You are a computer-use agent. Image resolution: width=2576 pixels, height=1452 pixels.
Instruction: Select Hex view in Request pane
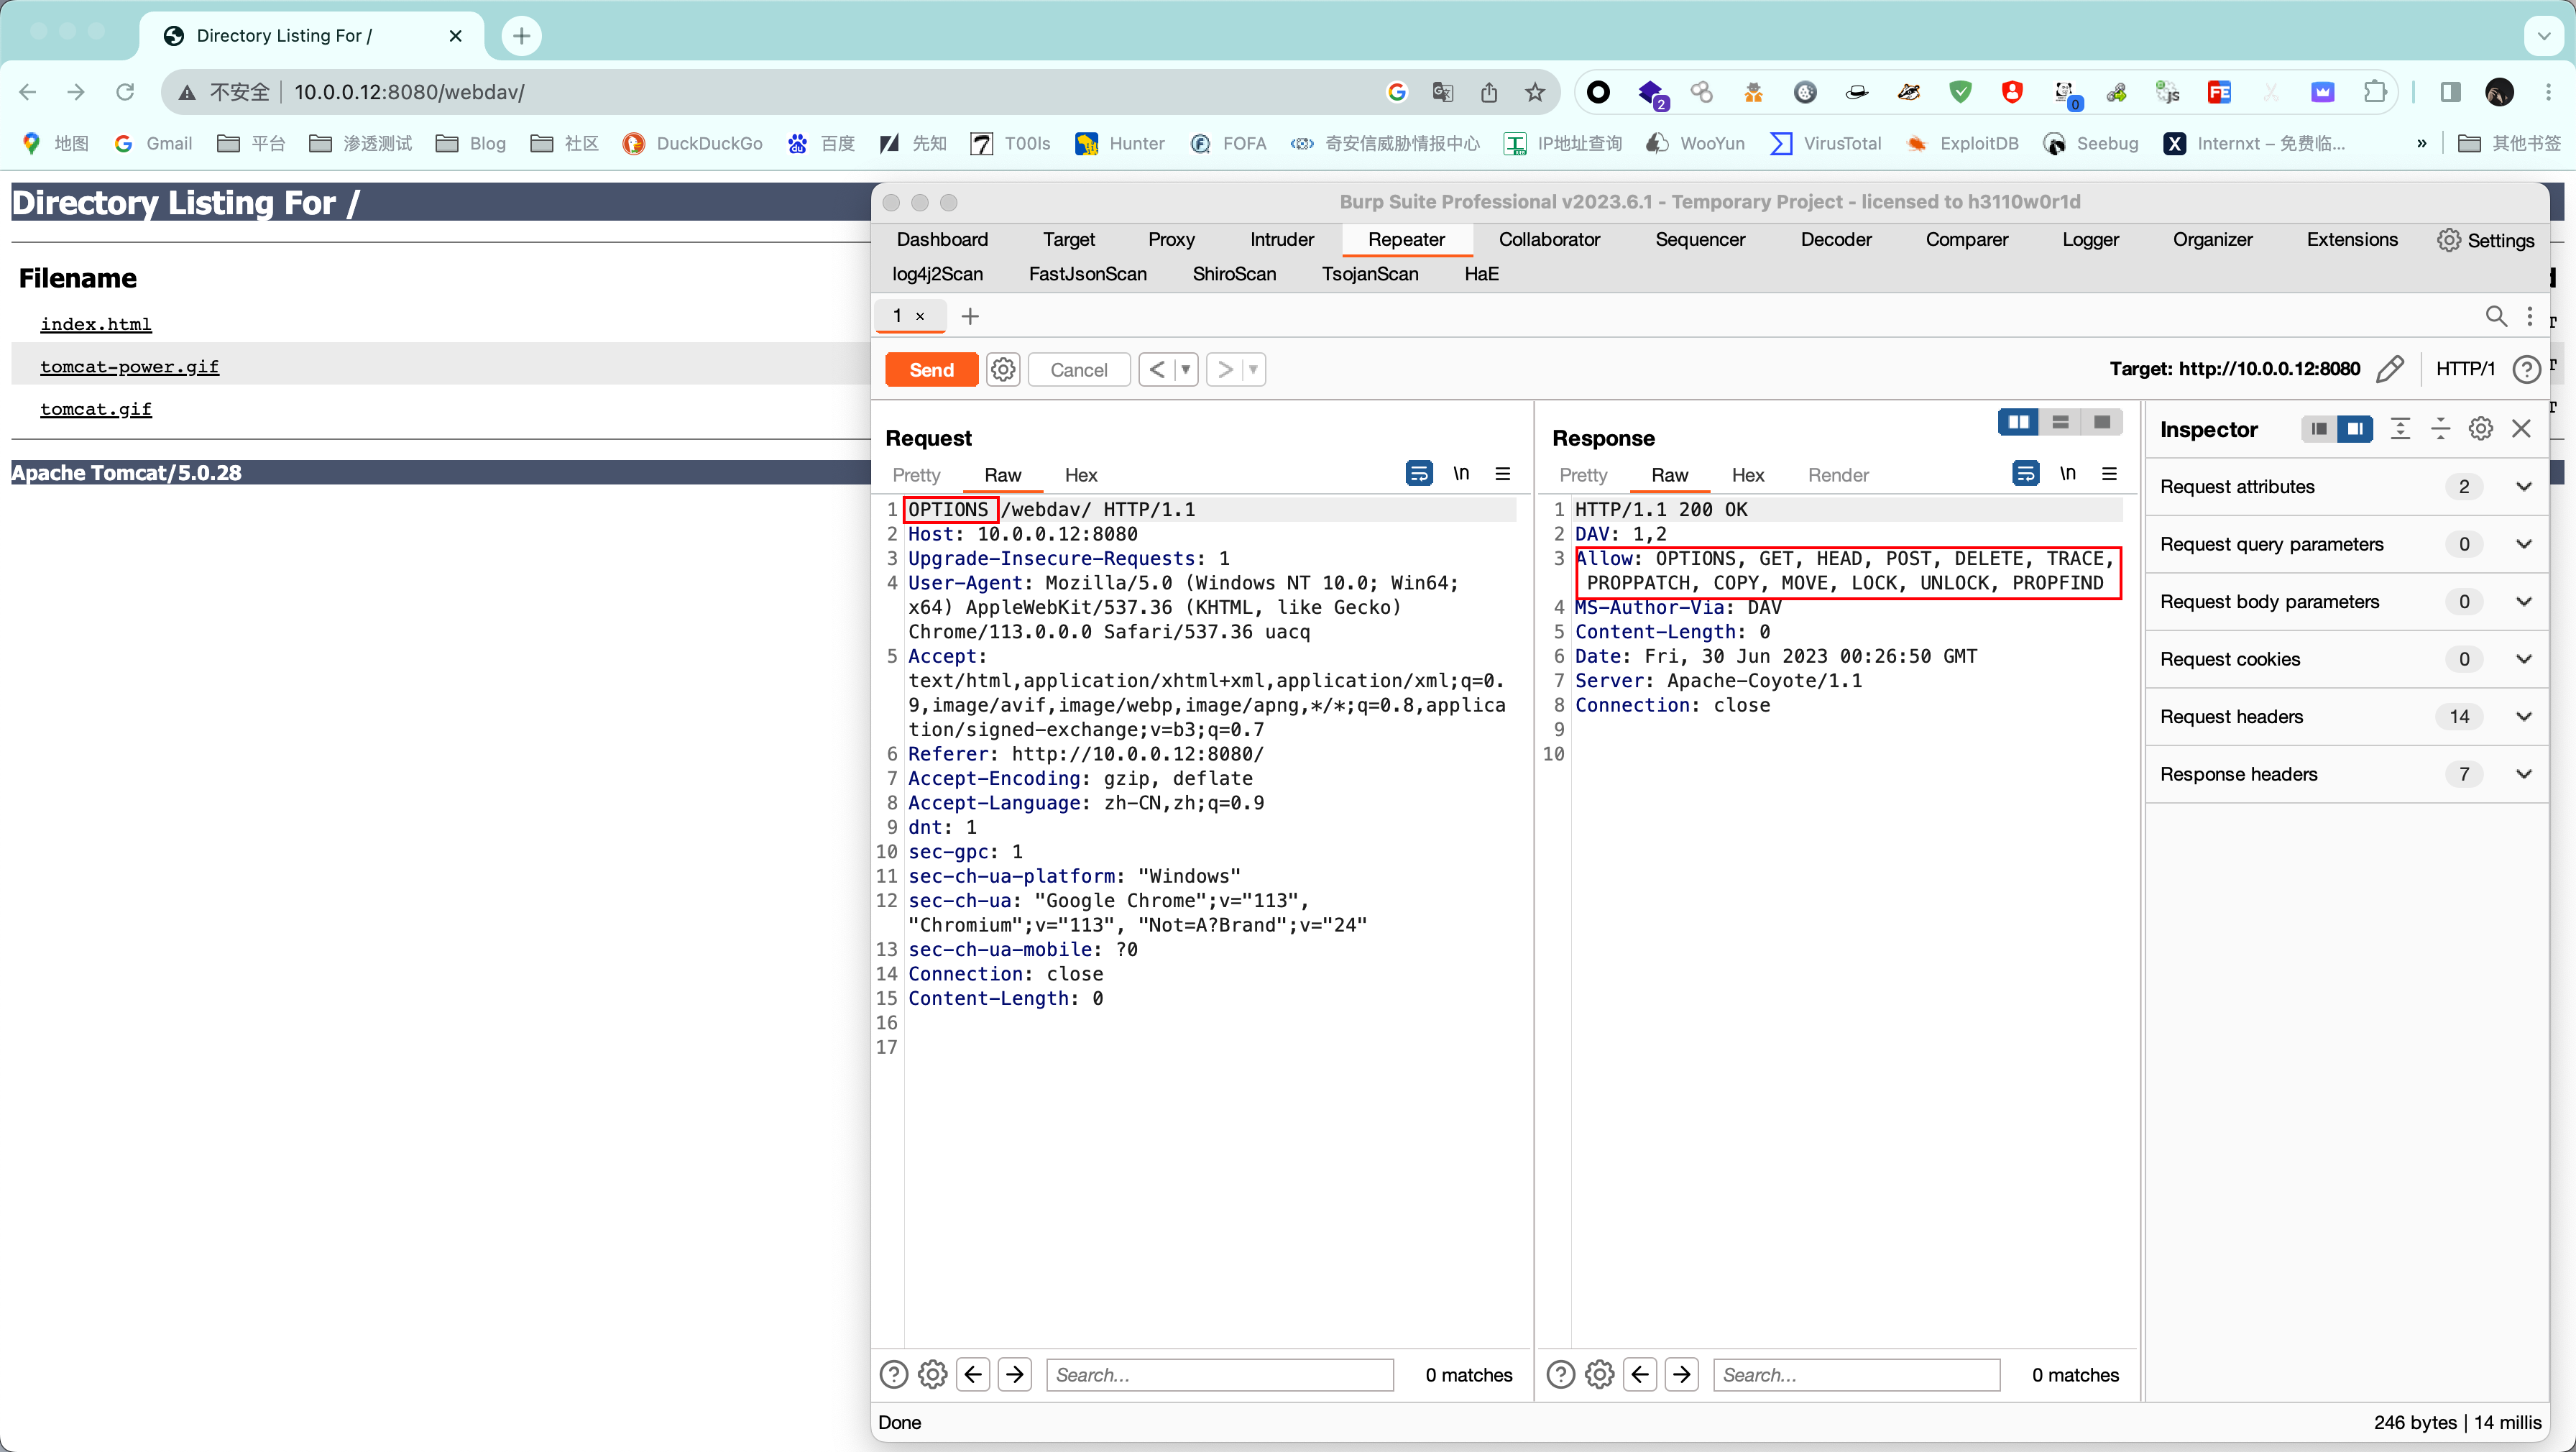tap(1081, 475)
